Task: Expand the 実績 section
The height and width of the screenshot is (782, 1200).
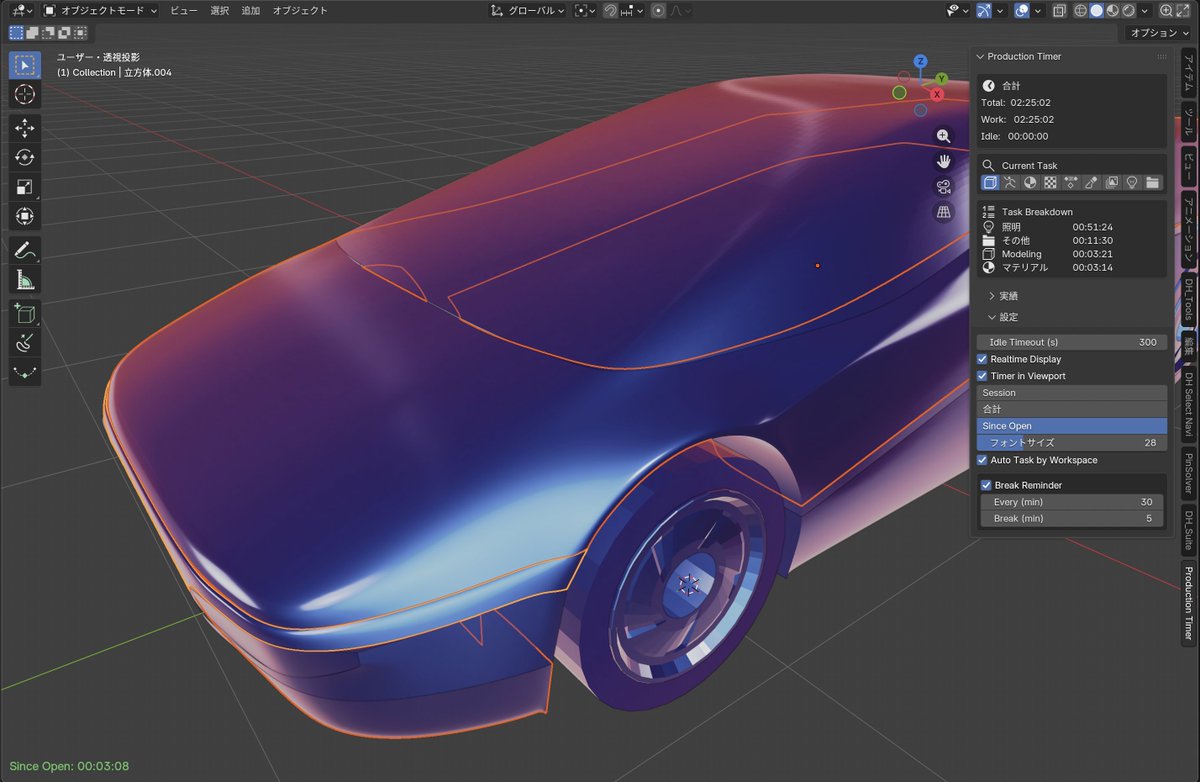Action: click(x=1008, y=296)
